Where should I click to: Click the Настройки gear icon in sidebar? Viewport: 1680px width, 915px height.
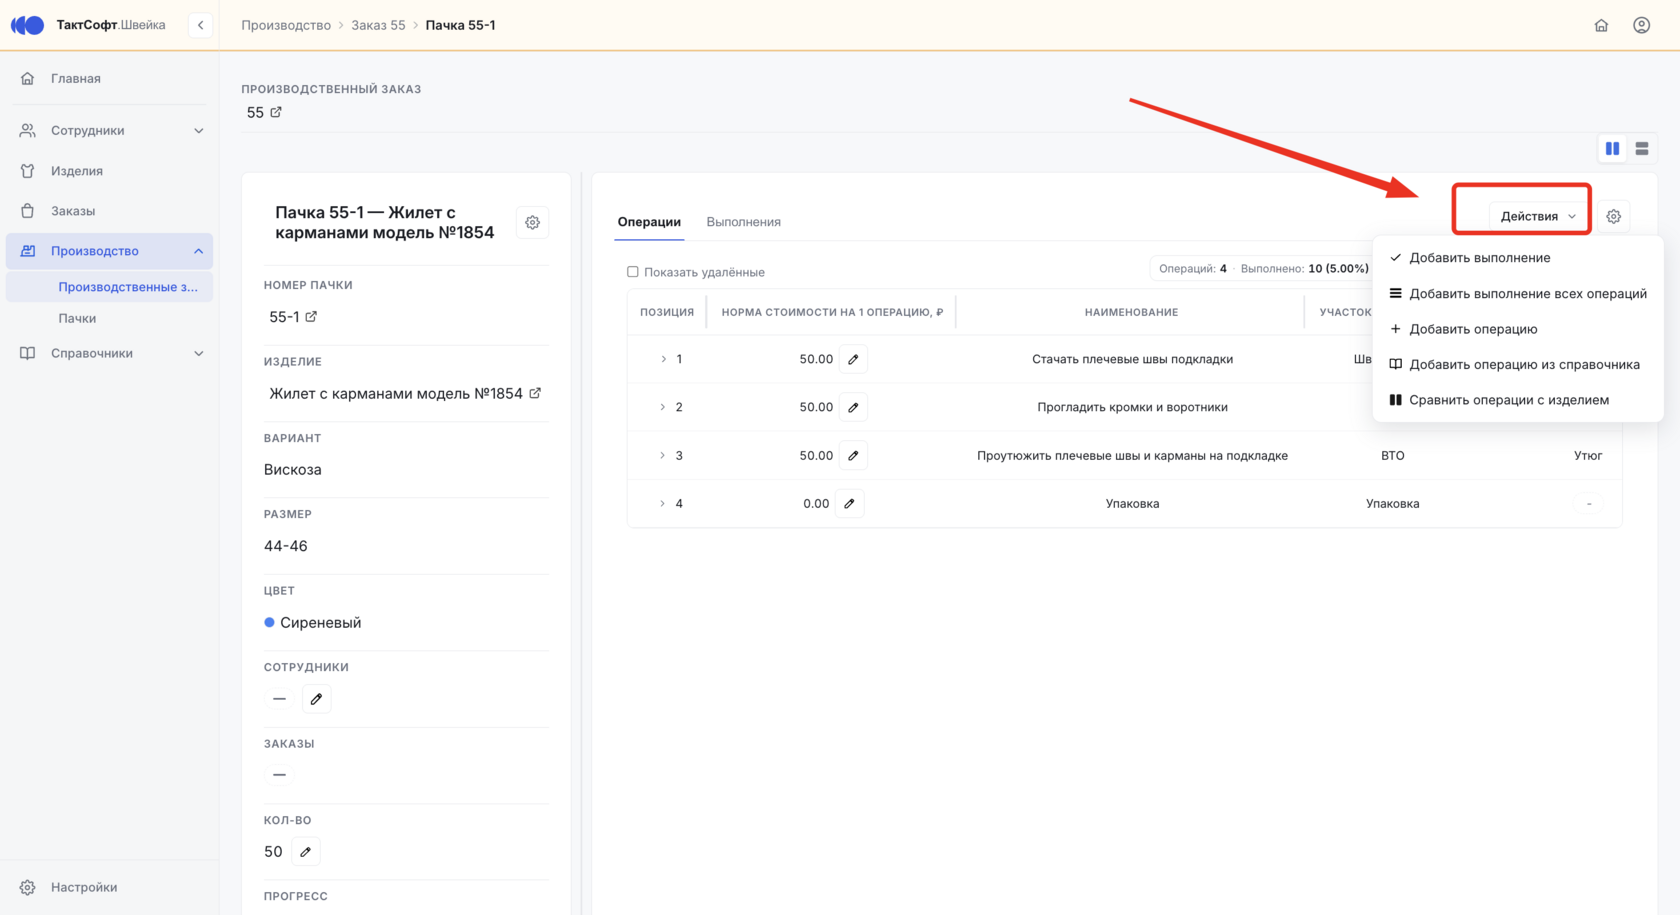click(x=28, y=887)
